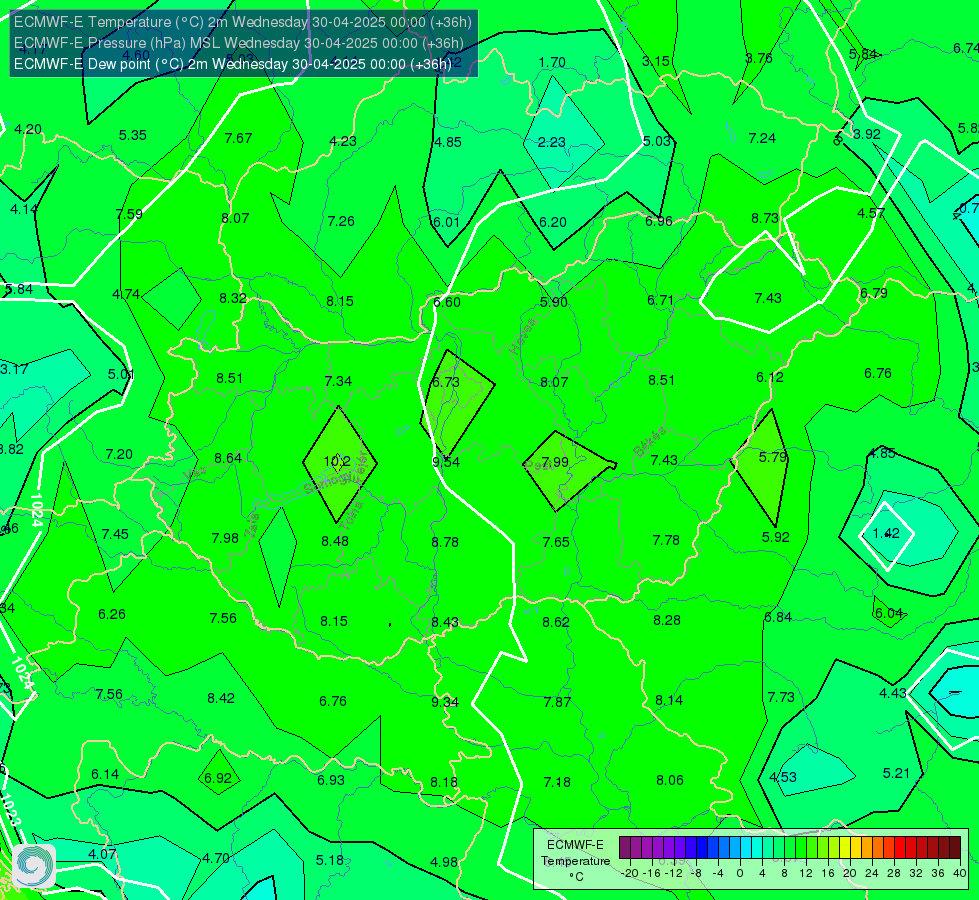Click the 6.92 value in the small diamond
This screenshot has width=979, height=900.
(218, 778)
